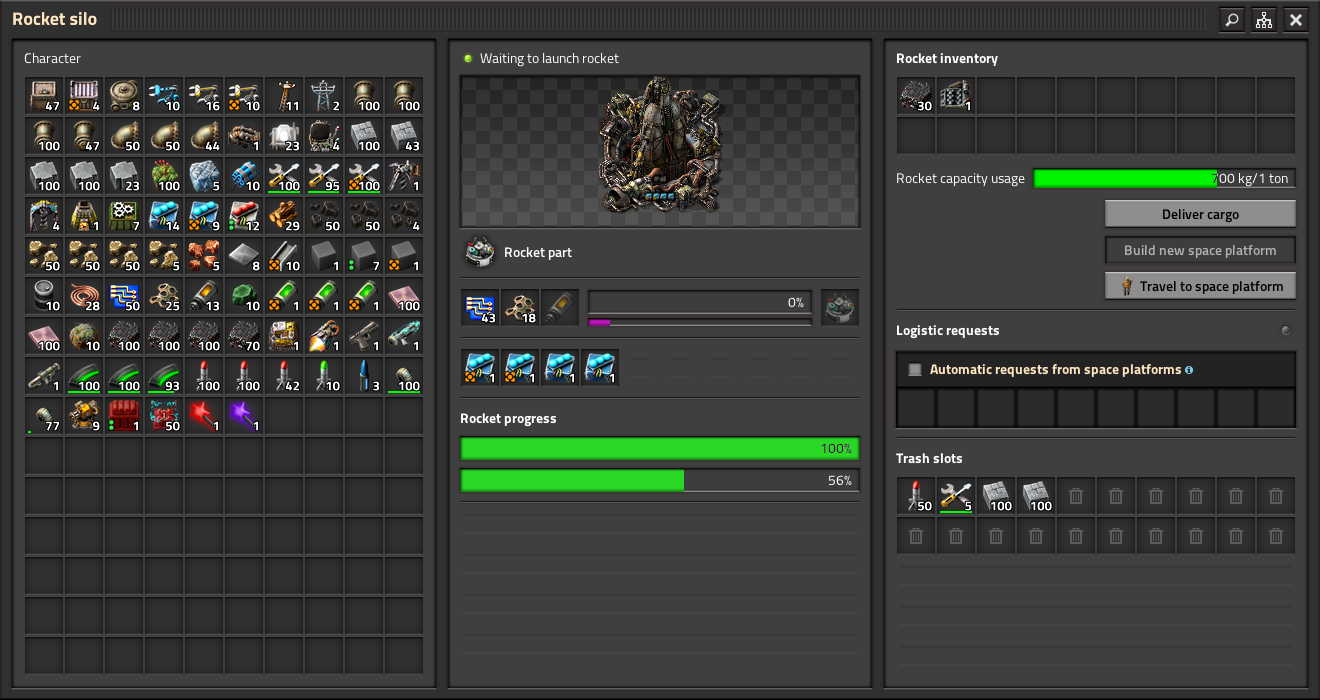Viewport: 1320px width, 700px height.
Task: Select the ice stack of 5
Action: click(204, 176)
